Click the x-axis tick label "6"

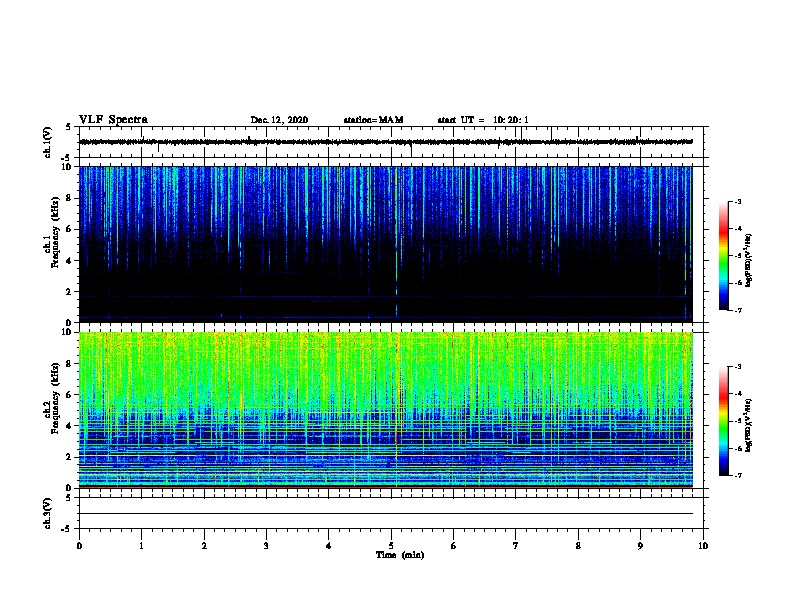pyautogui.click(x=454, y=545)
